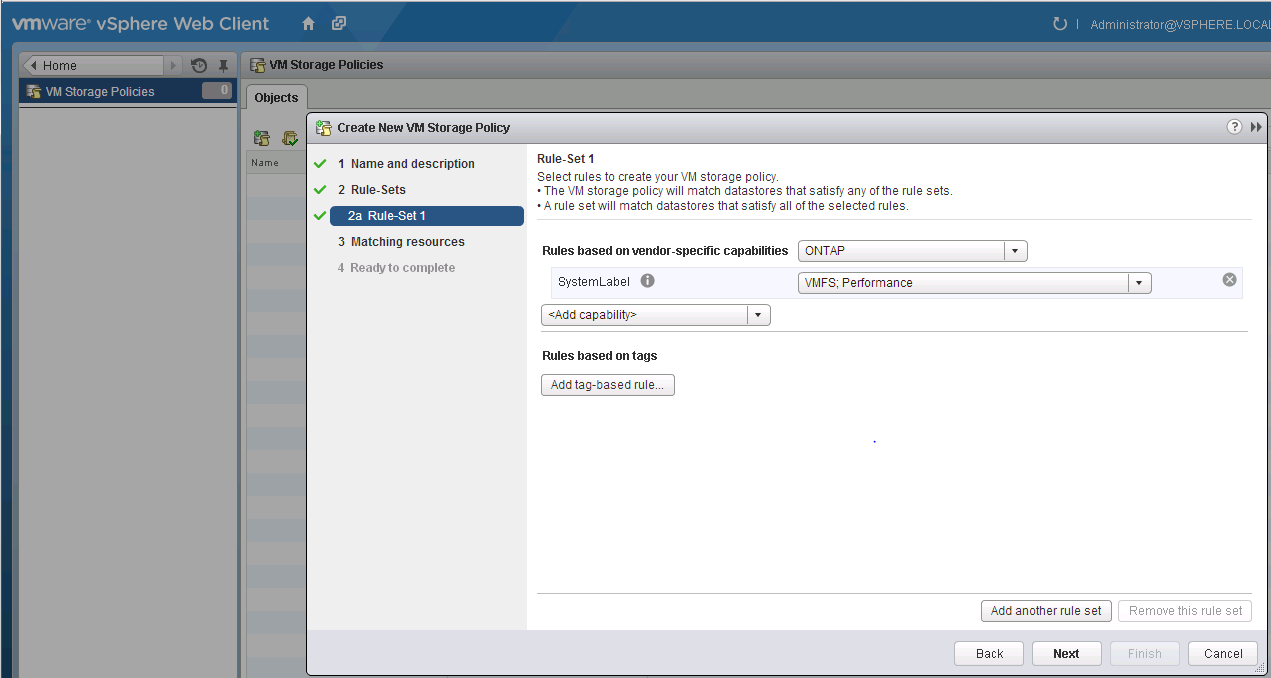The image size is (1271, 678).
Task: Switch to the Objects tab
Action: [276, 97]
